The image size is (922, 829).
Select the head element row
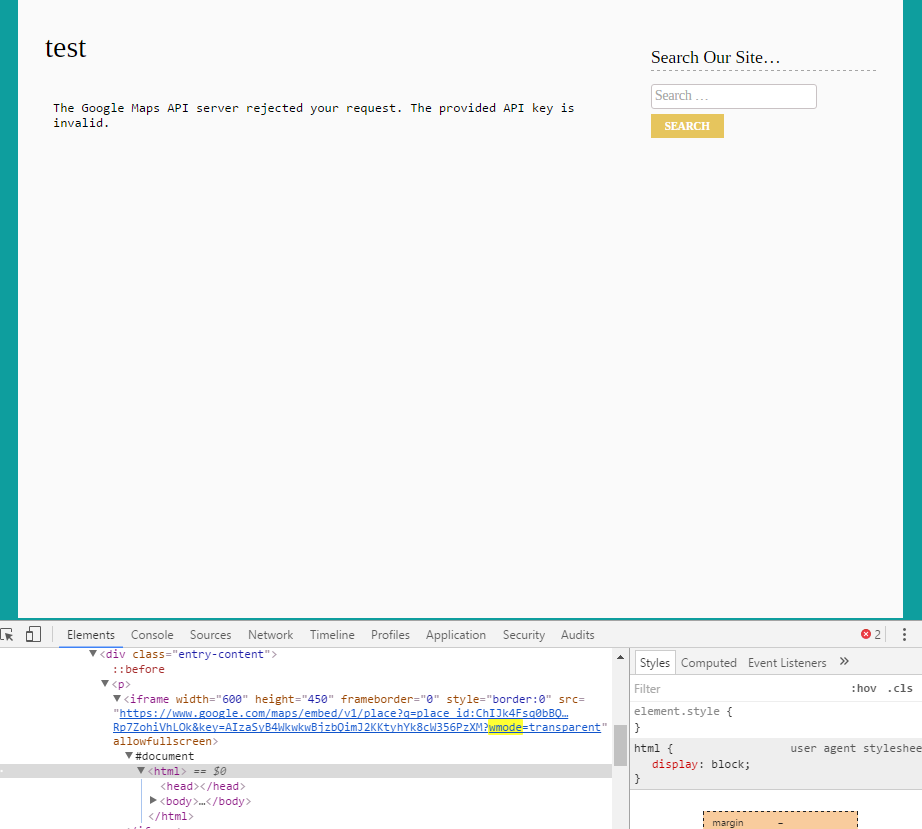point(203,785)
